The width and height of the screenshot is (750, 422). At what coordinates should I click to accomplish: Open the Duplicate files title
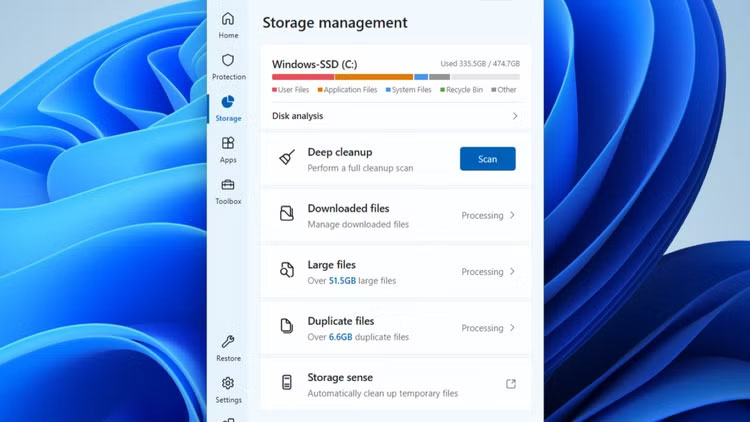(x=341, y=321)
